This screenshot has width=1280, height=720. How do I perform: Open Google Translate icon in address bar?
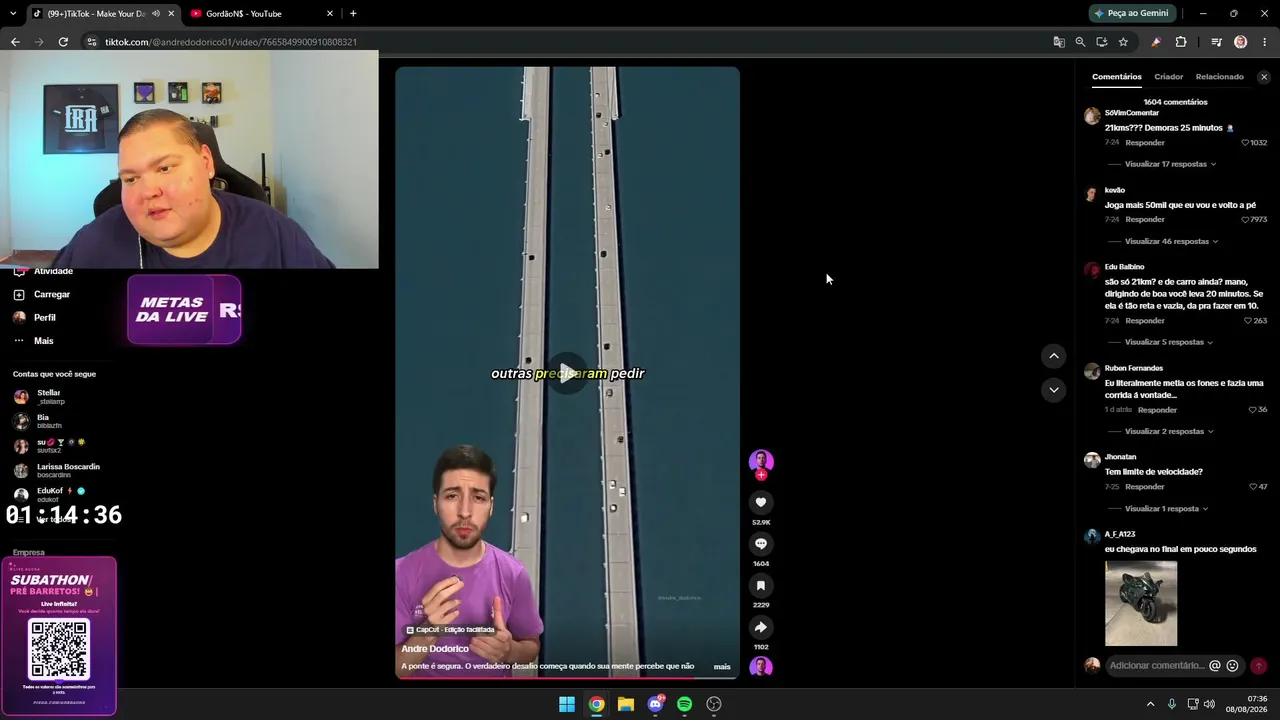(x=1059, y=42)
